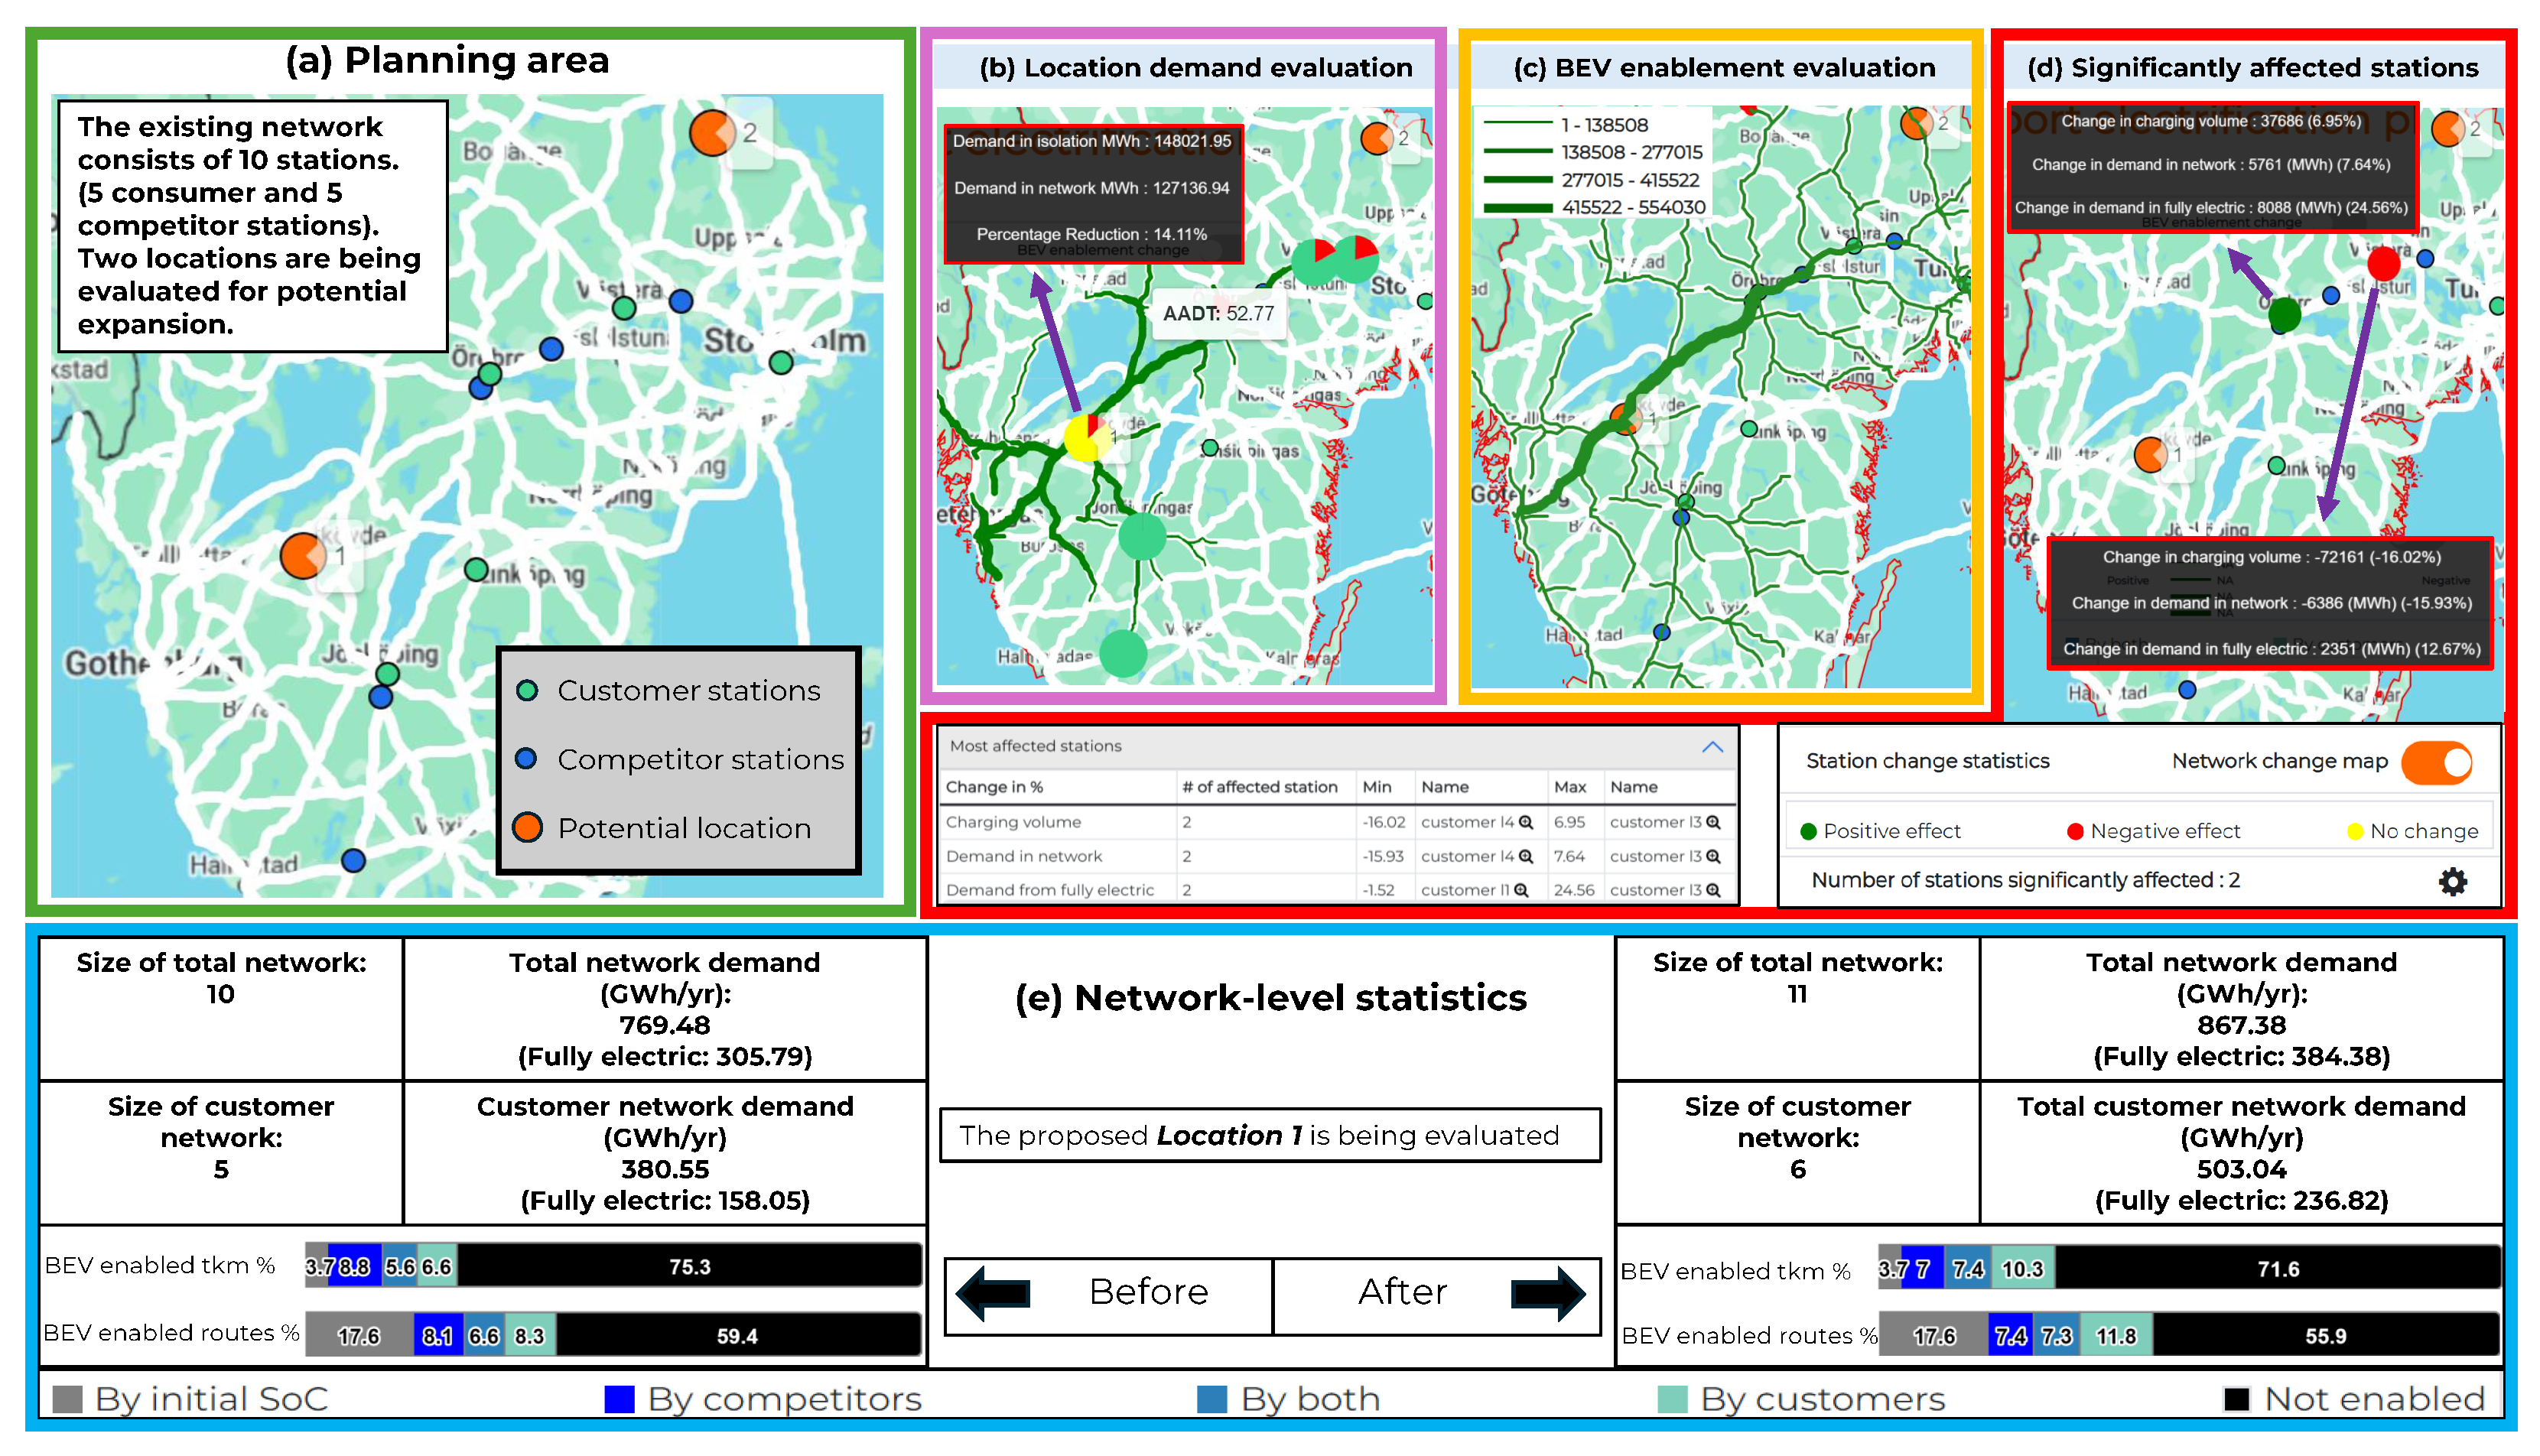Click potential location 1 marker in planning map
This screenshot has width=2540, height=1456.
tap(302, 556)
